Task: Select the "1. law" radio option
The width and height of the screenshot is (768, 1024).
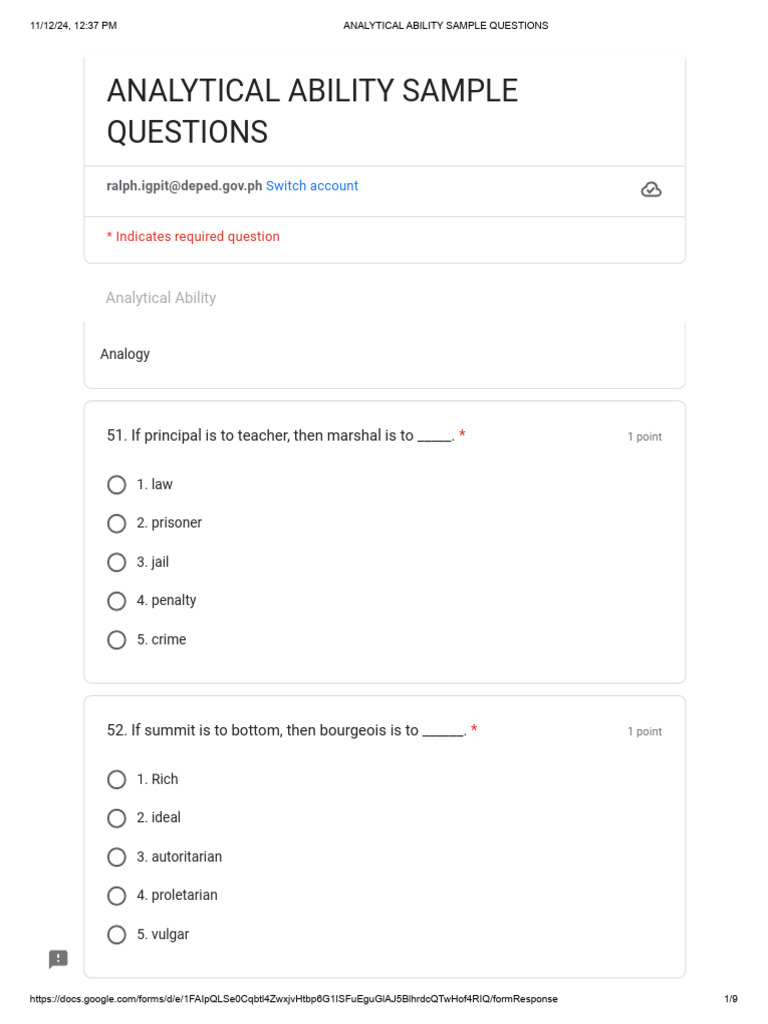Action: (117, 485)
